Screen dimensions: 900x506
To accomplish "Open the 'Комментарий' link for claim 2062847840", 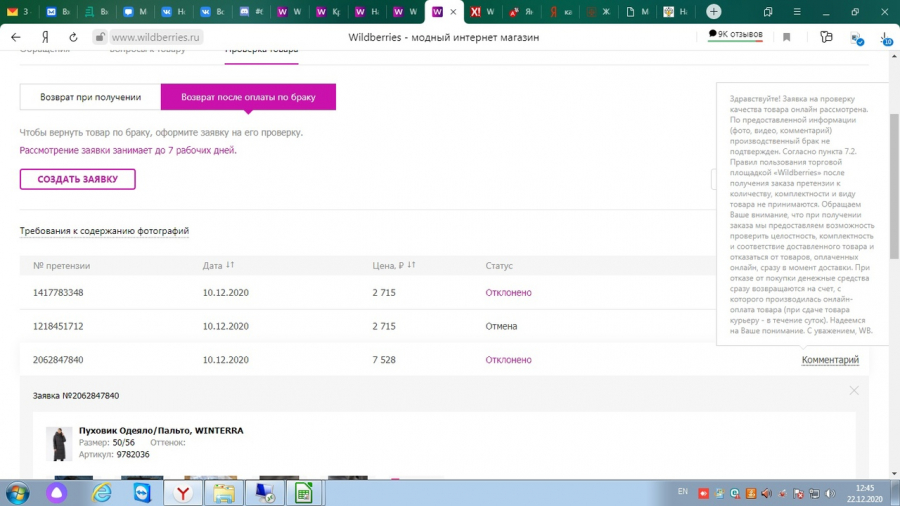I will click(830, 360).
